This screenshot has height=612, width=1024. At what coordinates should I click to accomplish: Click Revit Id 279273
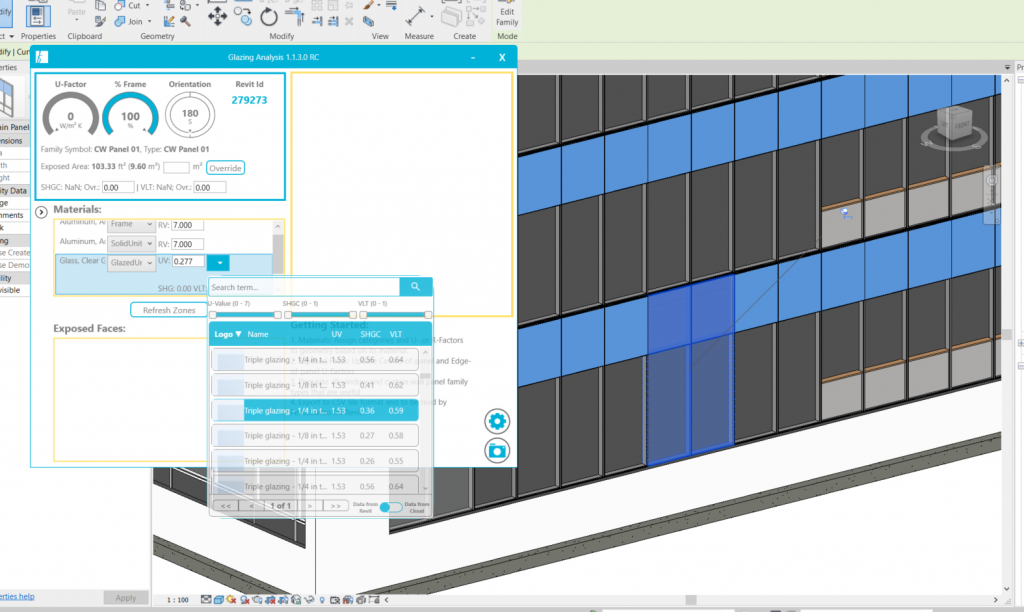249,100
